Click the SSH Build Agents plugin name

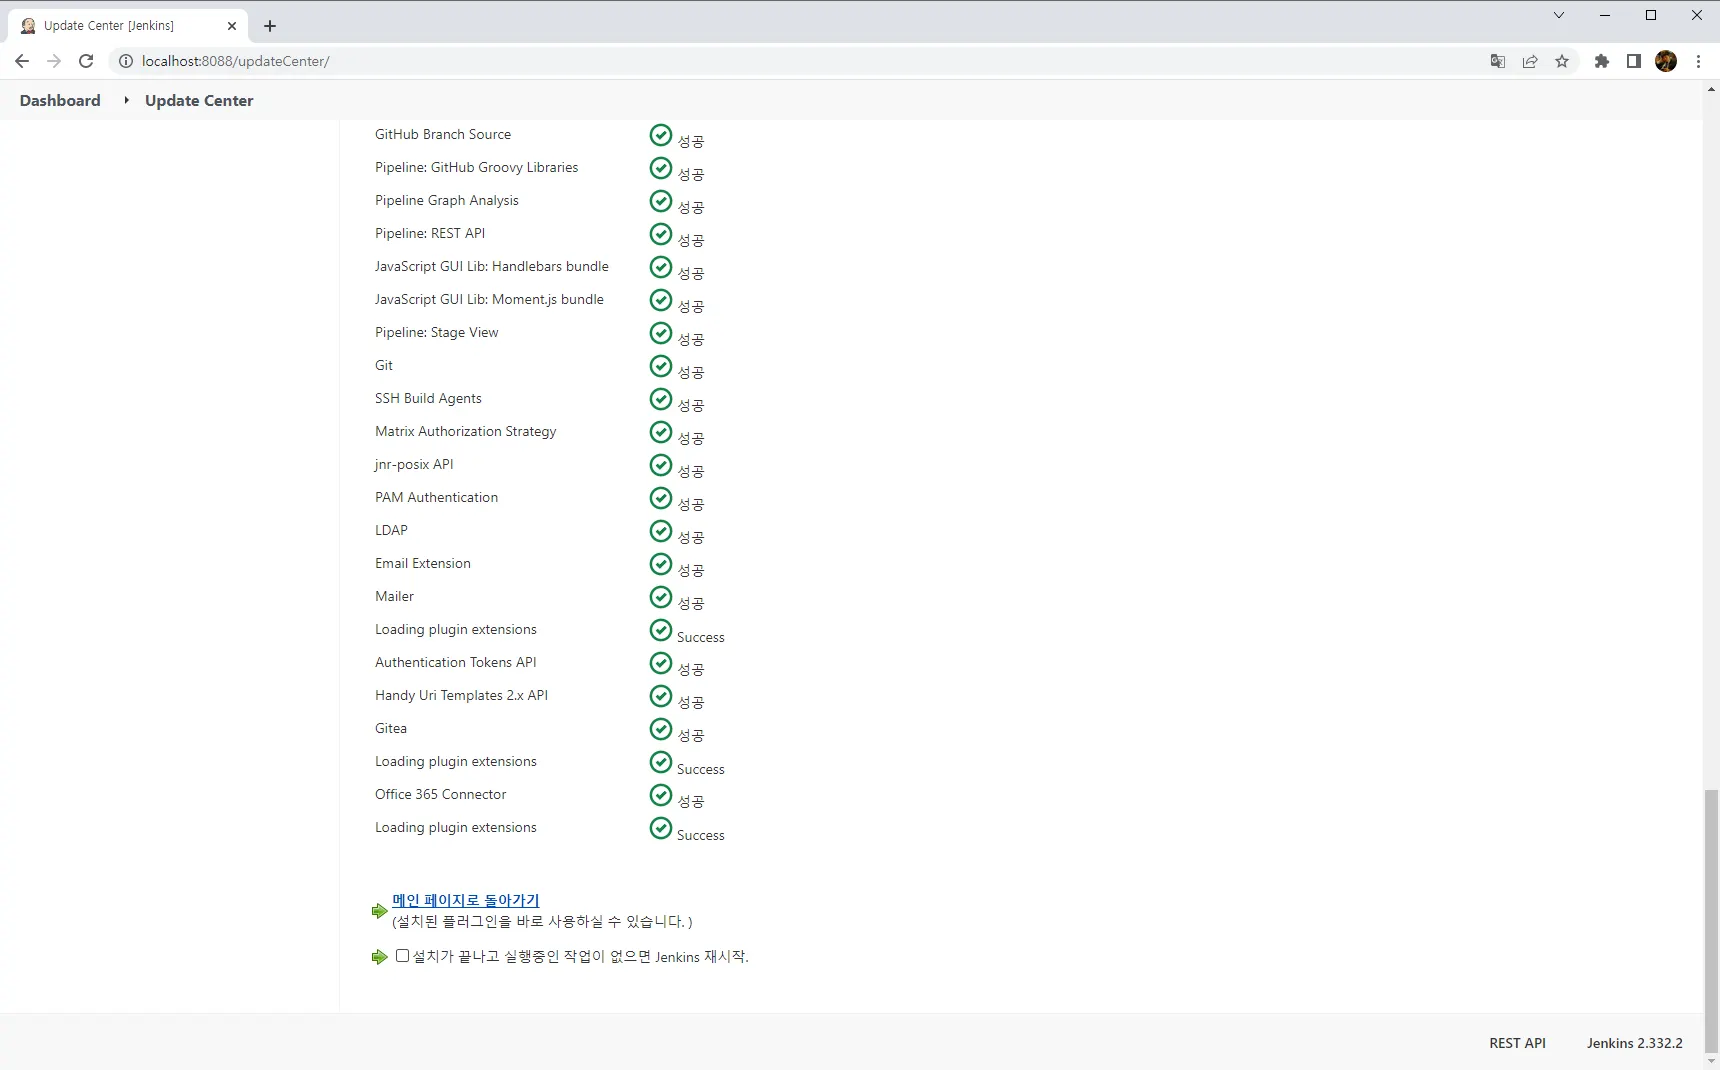428,398
